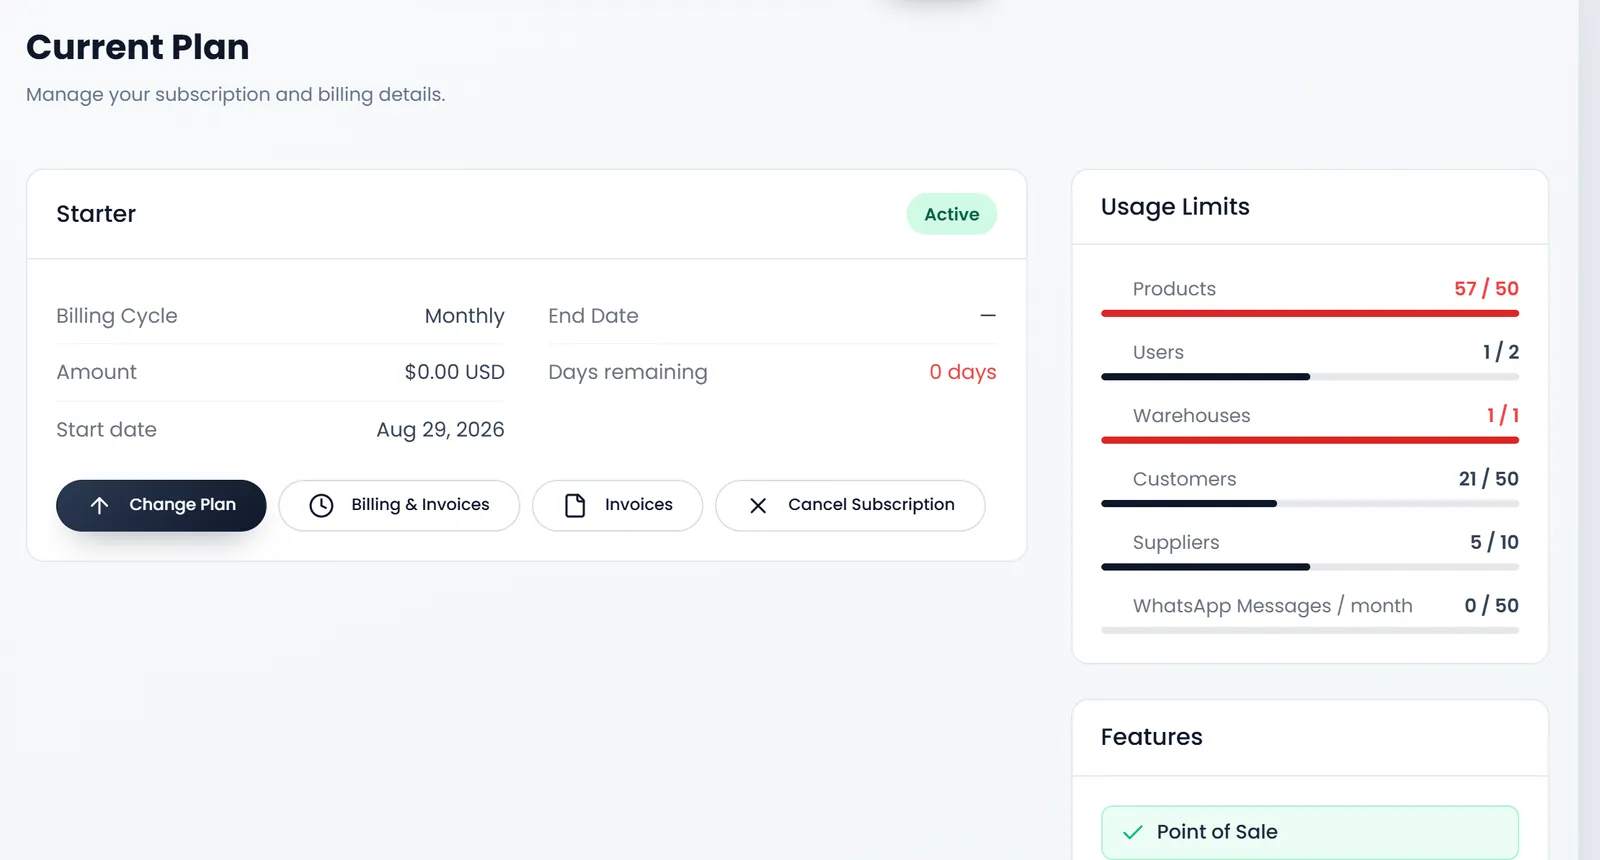Click the document icon in Invoices button
The width and height of the screenshot is (1600, 860).
point(575,506)
